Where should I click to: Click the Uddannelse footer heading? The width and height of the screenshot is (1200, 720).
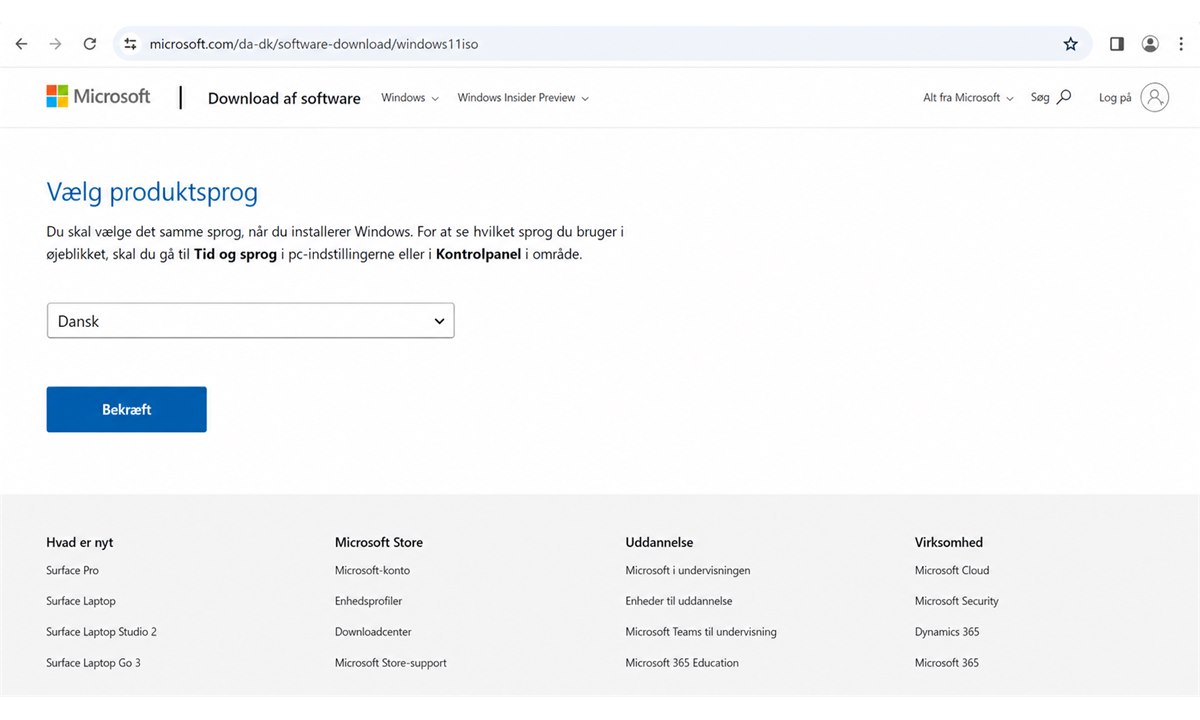pyautogui.click(x=659, y=542)
